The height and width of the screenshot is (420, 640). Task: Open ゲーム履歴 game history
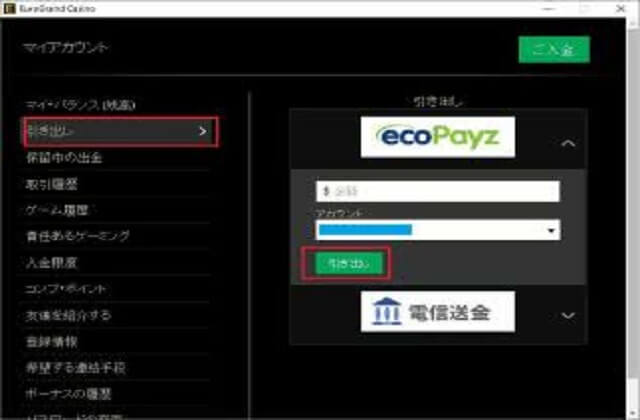tap(57, 209)
